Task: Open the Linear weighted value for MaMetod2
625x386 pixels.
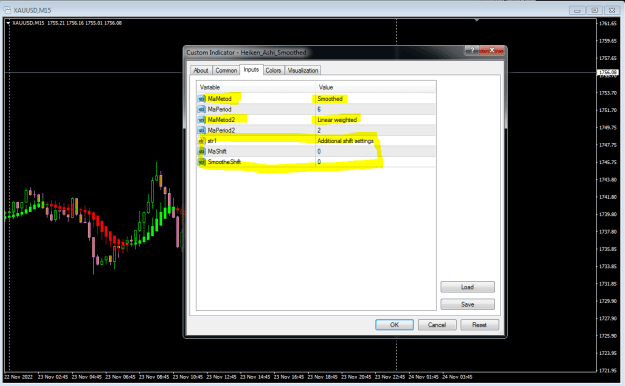Action: 375,120
